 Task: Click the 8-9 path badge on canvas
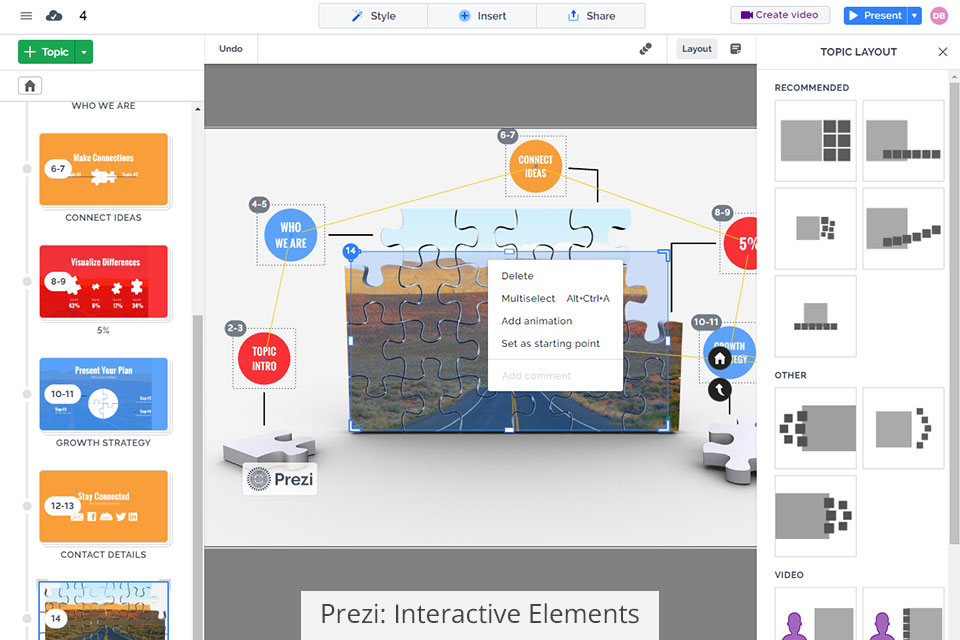click(x=722, y=213)
